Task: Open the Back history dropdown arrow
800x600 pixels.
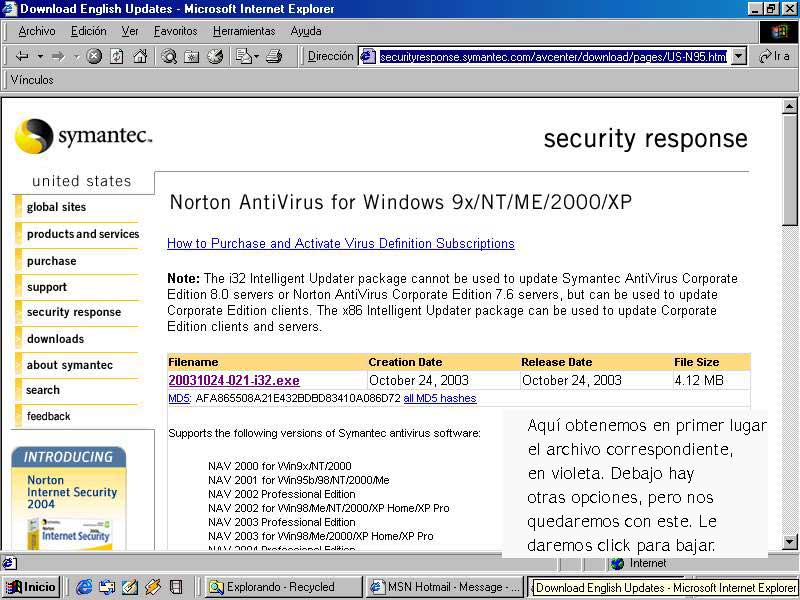Action: click(39, 56)
